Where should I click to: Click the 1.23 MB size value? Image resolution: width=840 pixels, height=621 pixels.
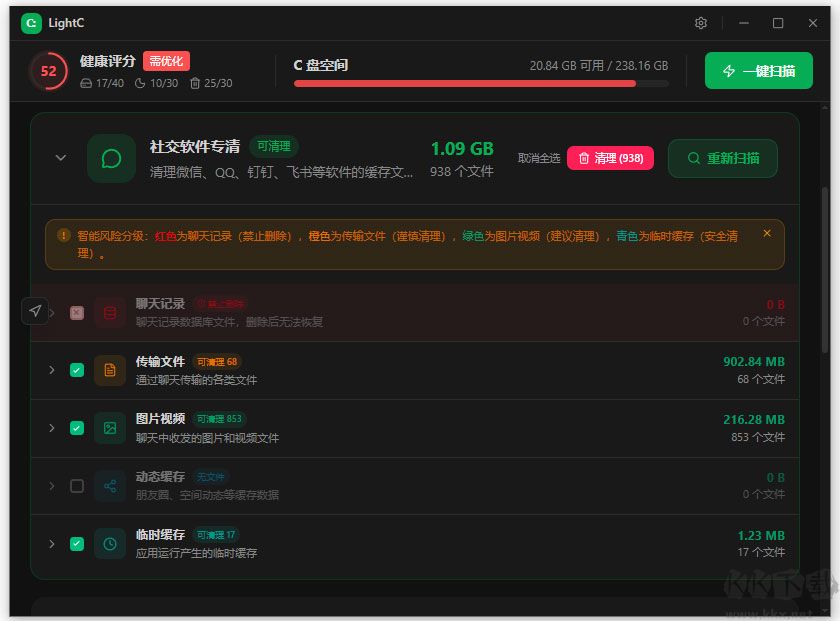tap(761, 535)
